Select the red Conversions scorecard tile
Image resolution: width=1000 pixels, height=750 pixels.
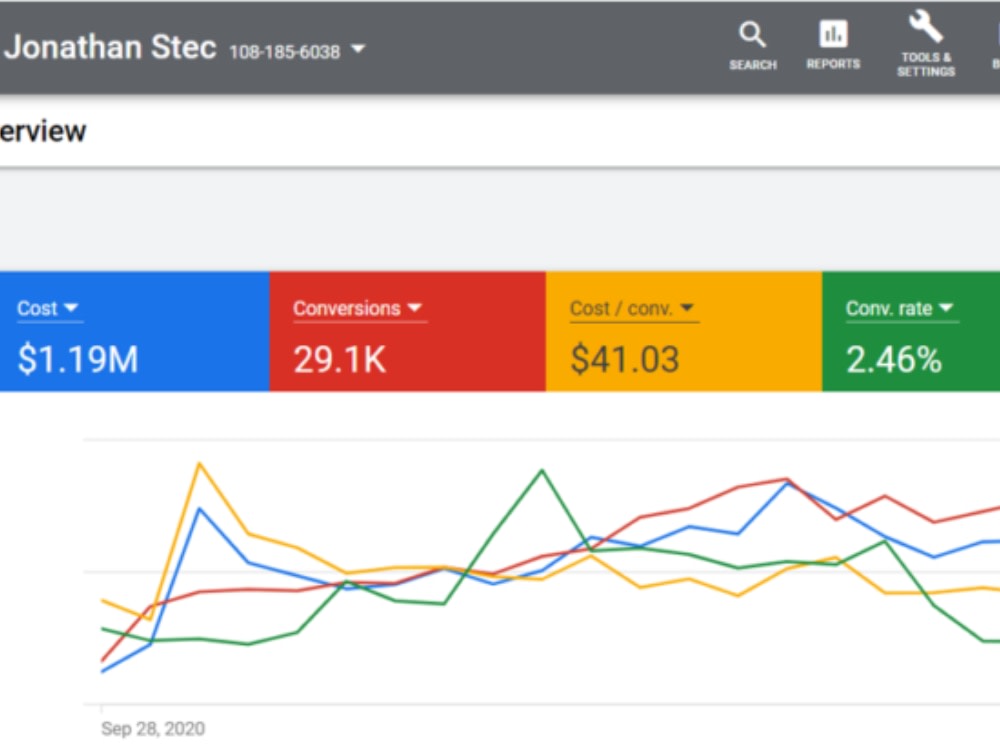408,332
